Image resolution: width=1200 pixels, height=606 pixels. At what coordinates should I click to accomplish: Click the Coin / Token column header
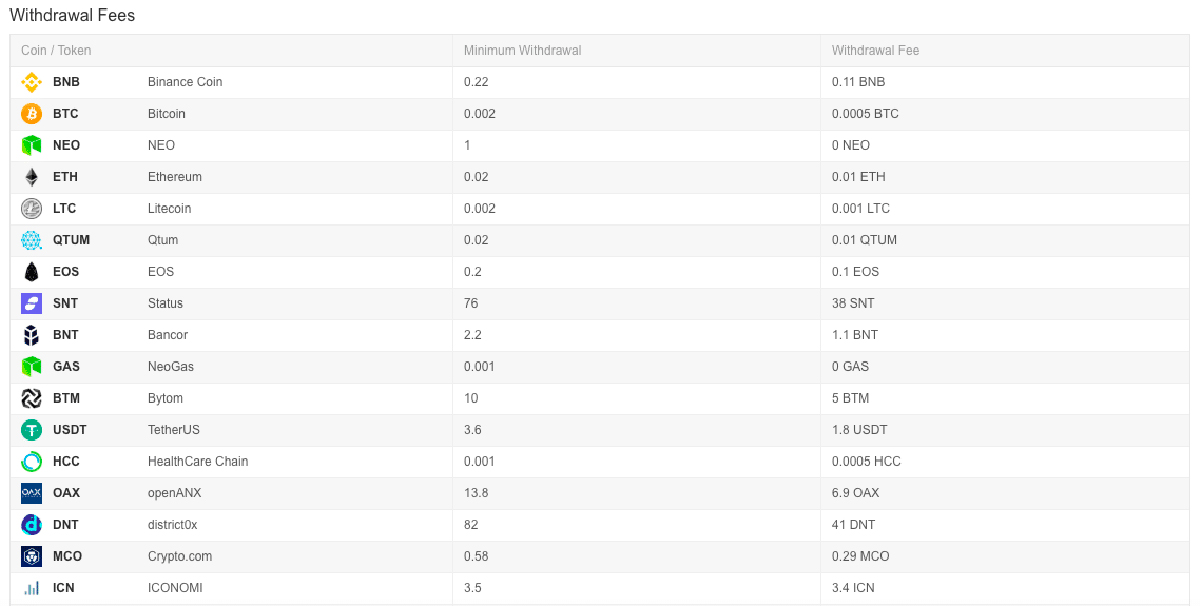[56, 51]
